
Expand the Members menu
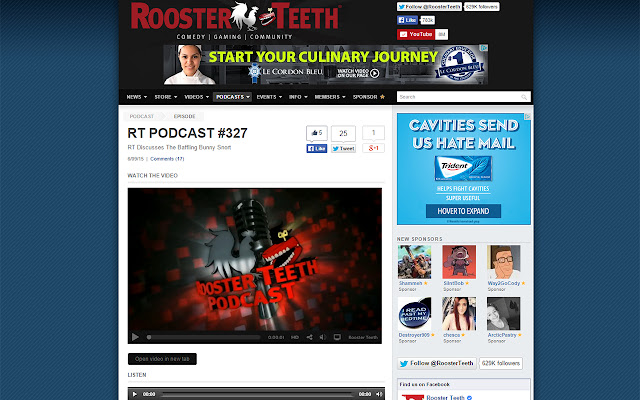(x=330, y=97)
